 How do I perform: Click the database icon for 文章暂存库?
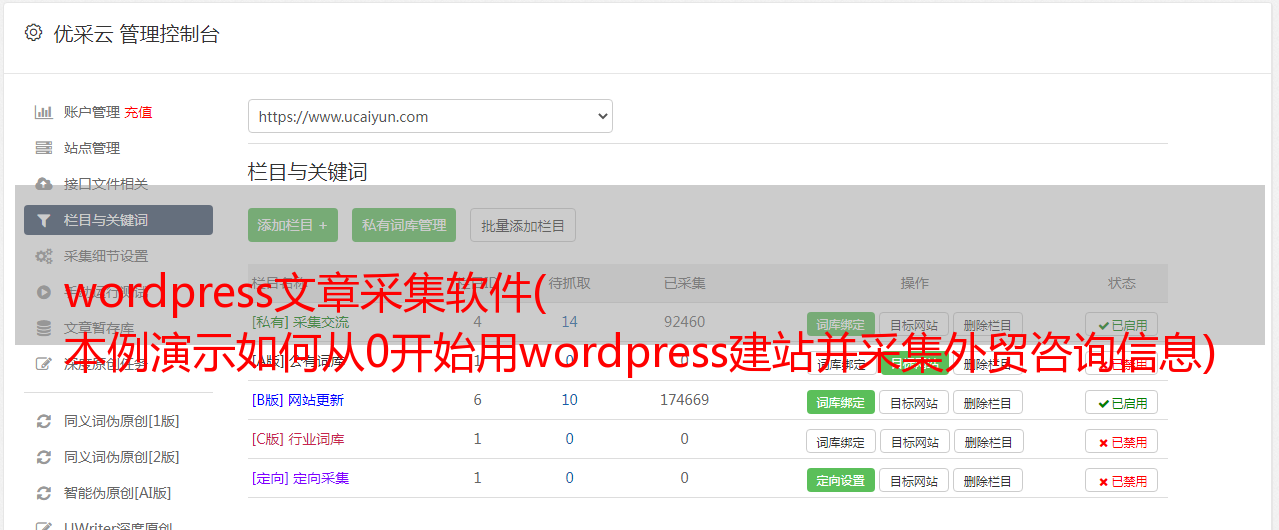point(43,328)
